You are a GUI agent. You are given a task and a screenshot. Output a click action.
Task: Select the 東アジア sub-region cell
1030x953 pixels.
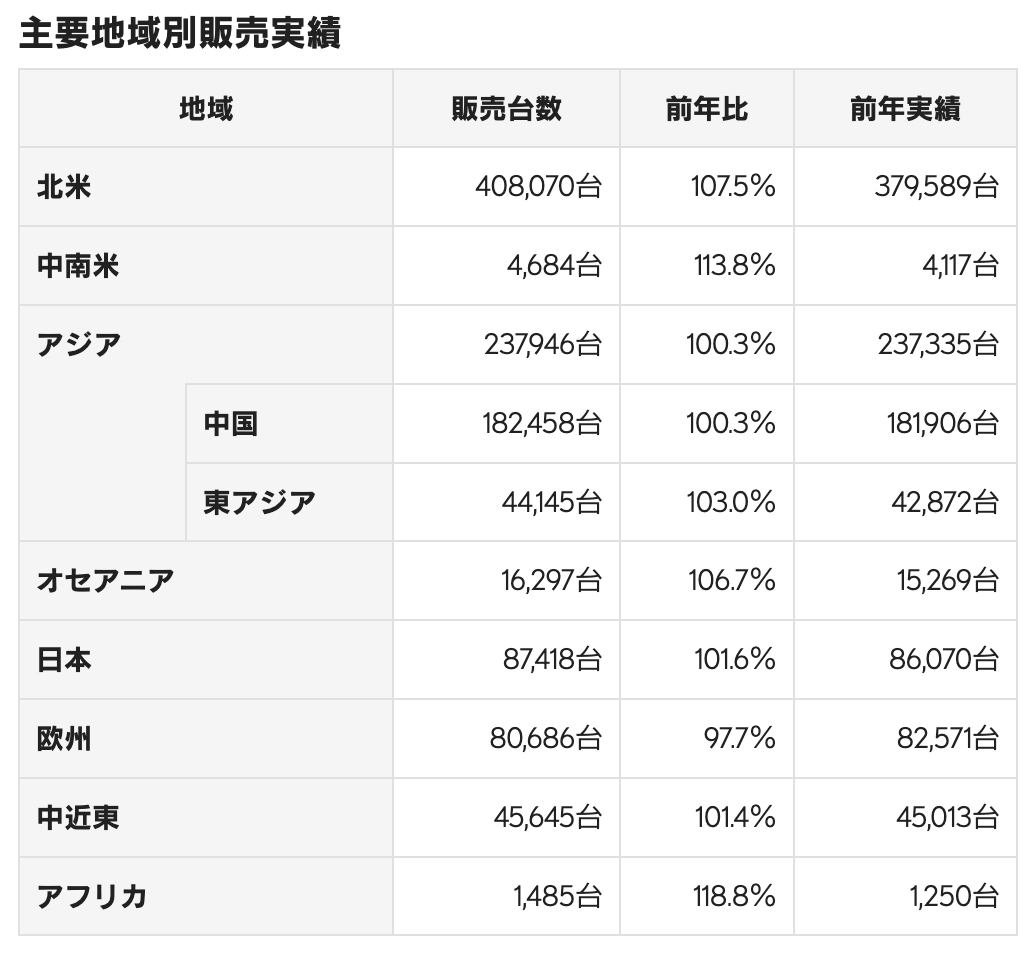[259, 502]
